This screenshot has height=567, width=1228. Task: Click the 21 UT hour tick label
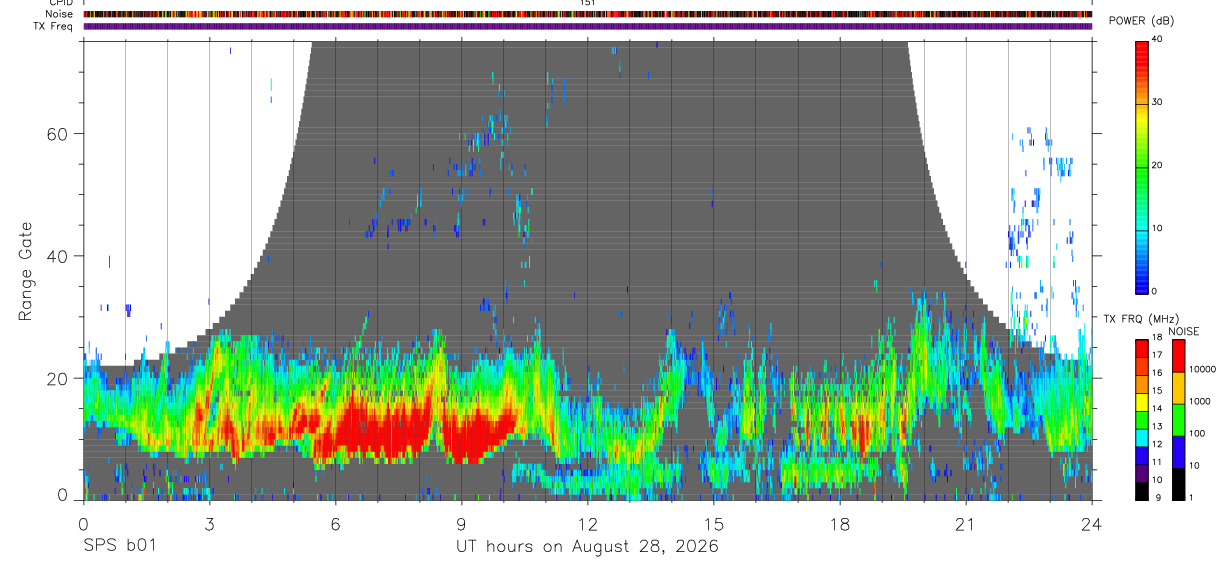point(966,524)
